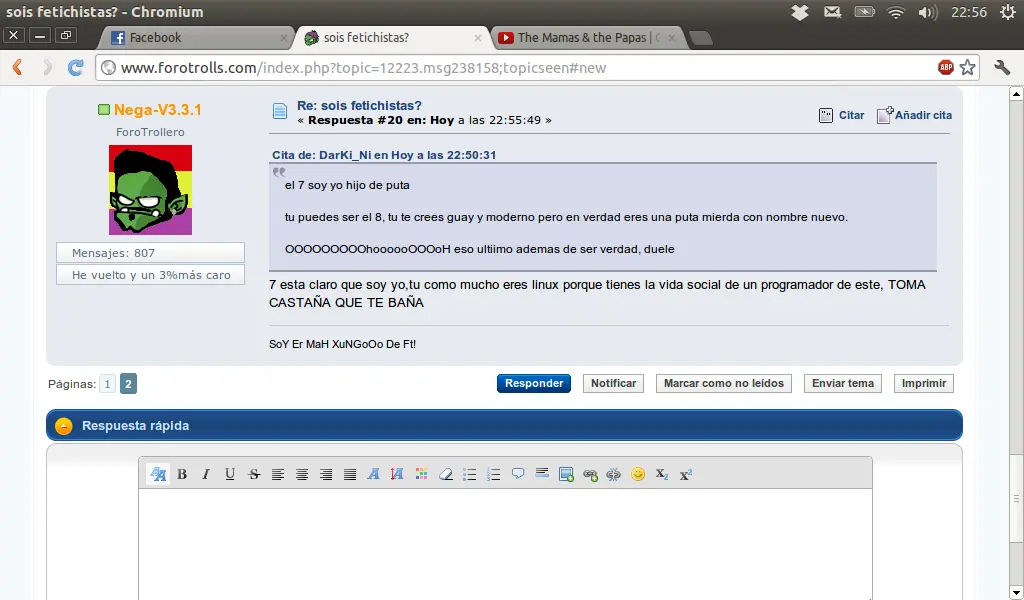Open the font face icon
The height and width of the screenshot is (600, 1024).
tap(374, 475)
